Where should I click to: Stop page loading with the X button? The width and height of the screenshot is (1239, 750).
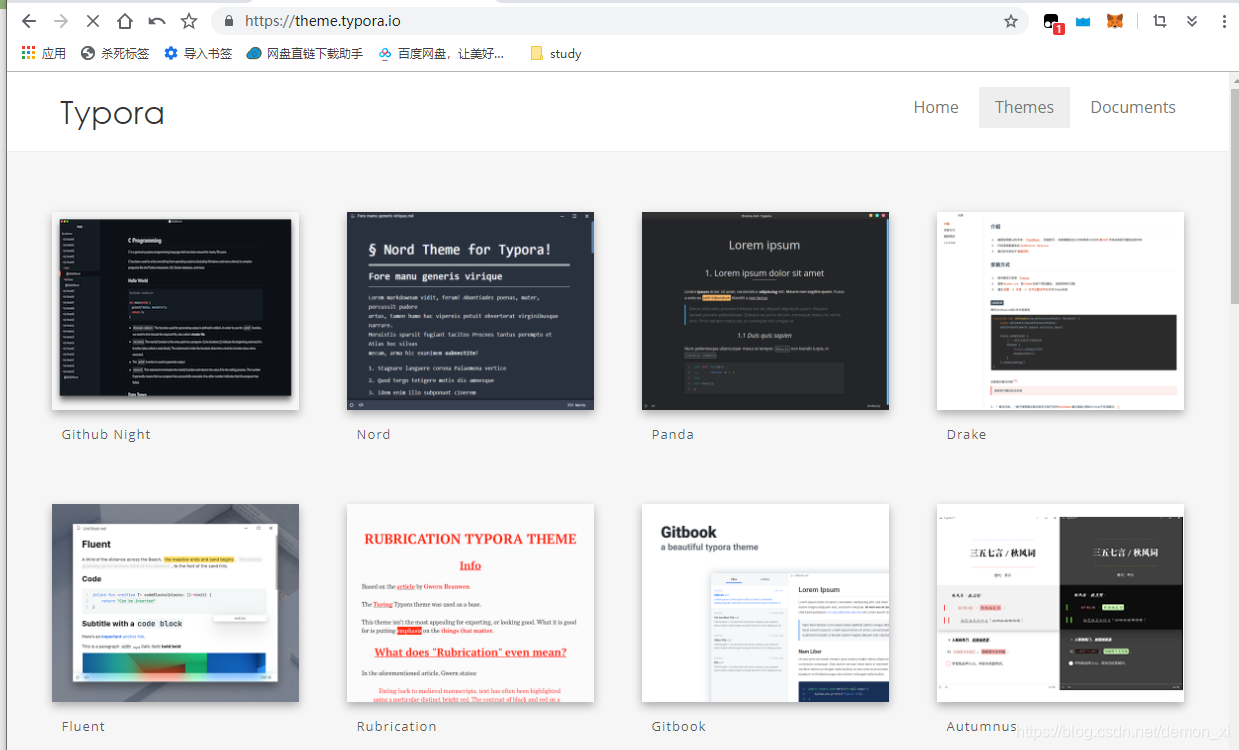coord(93,21)
